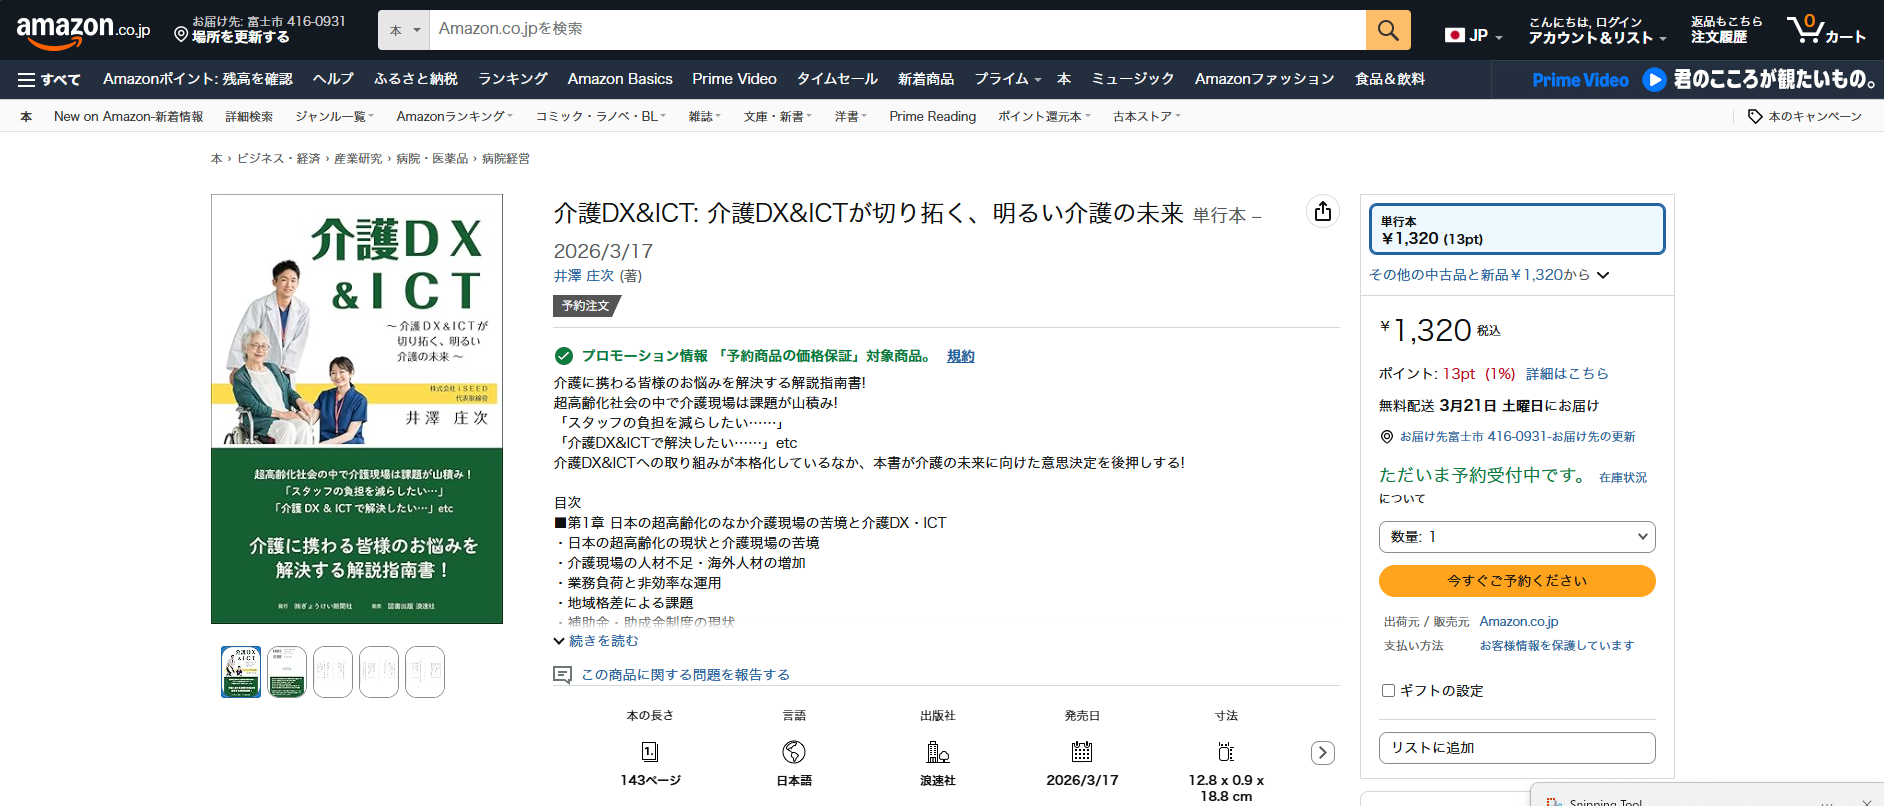Open 新着商品 in the nav bar
Image resolution: width=1884 pixels, height=806 pixels.
coord(926,79)
